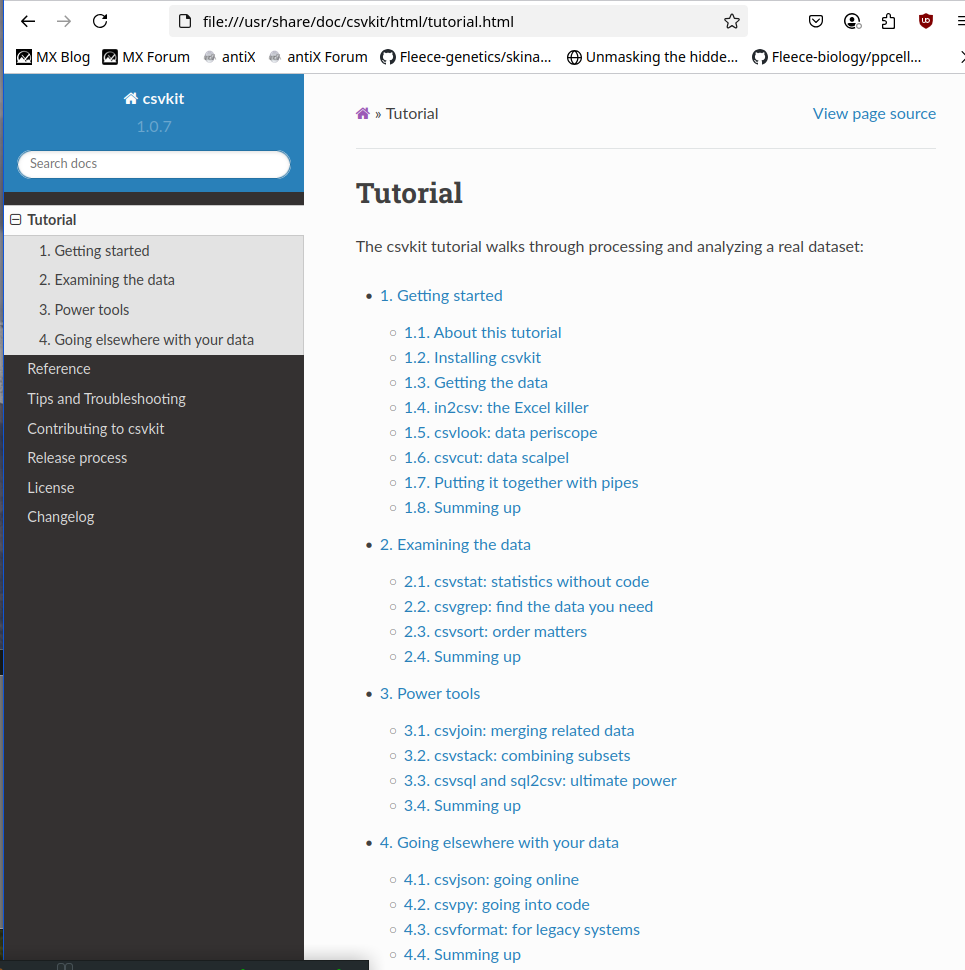Open content link 1. Getting started
The image size is (965, 970).
click(441, 296)
